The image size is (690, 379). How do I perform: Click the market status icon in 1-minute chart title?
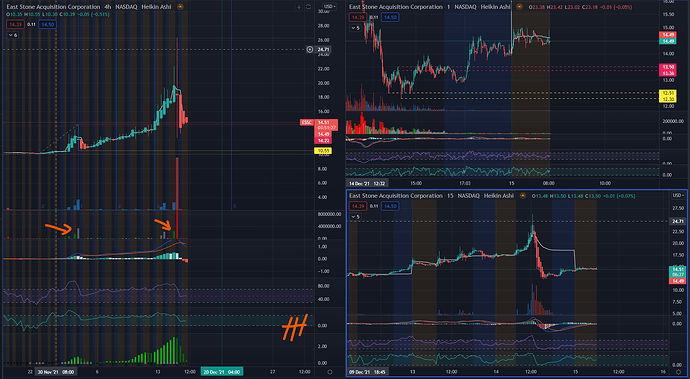tap(519, 7)
